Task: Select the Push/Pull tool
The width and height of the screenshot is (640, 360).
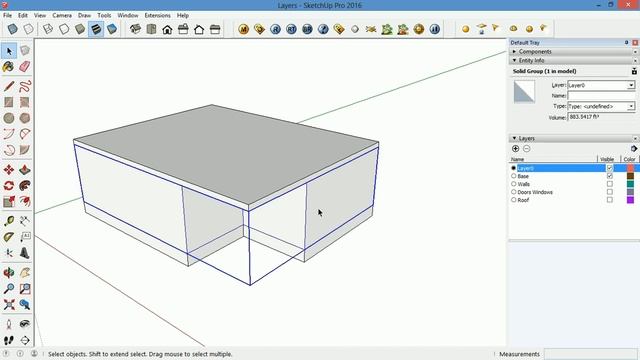Action: 24,170
